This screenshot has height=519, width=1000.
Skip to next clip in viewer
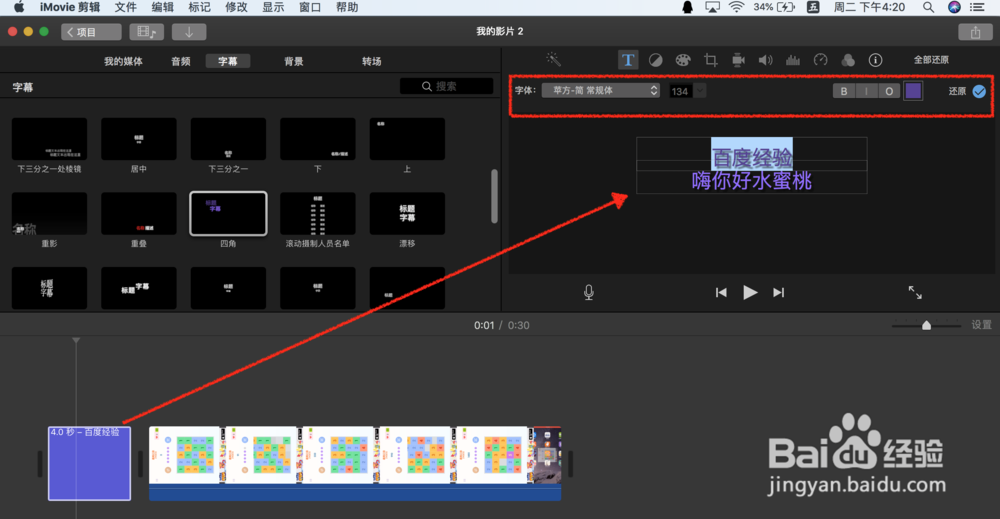(x=778, y=292)
